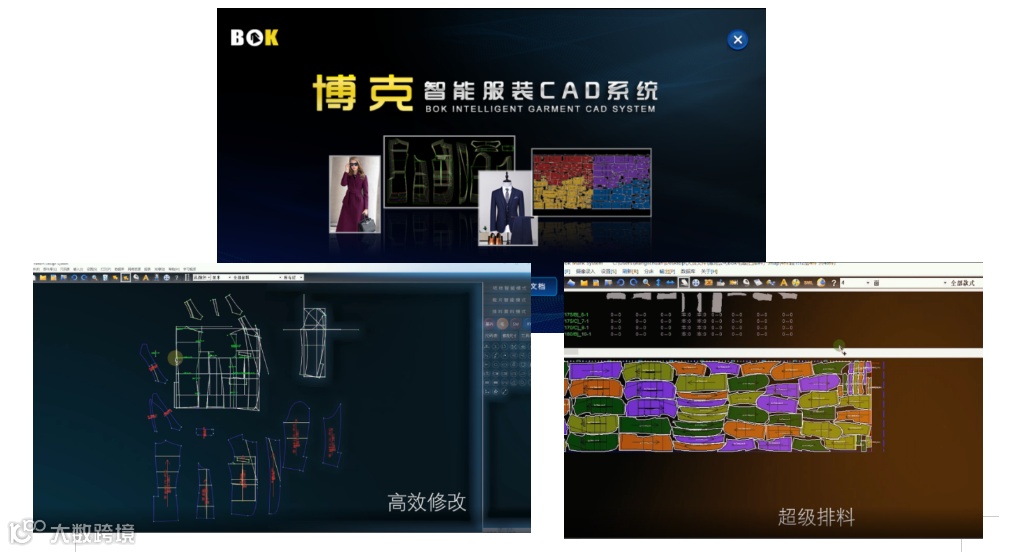
Task: Click the highlighted white-bordered icon in marker toolbar
Action: (x=684, y=283)
